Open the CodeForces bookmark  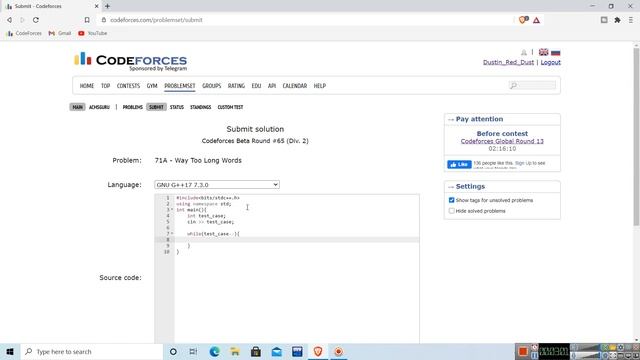click(24, 33)
